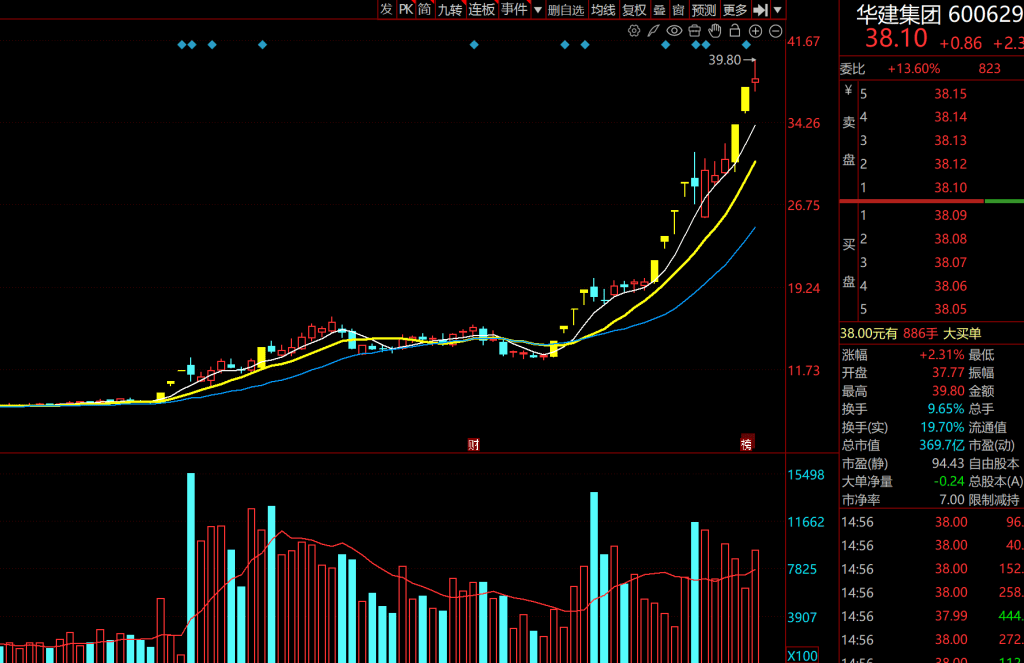Open the 更多 menu

pyautogui.click(x=735, y=10)
